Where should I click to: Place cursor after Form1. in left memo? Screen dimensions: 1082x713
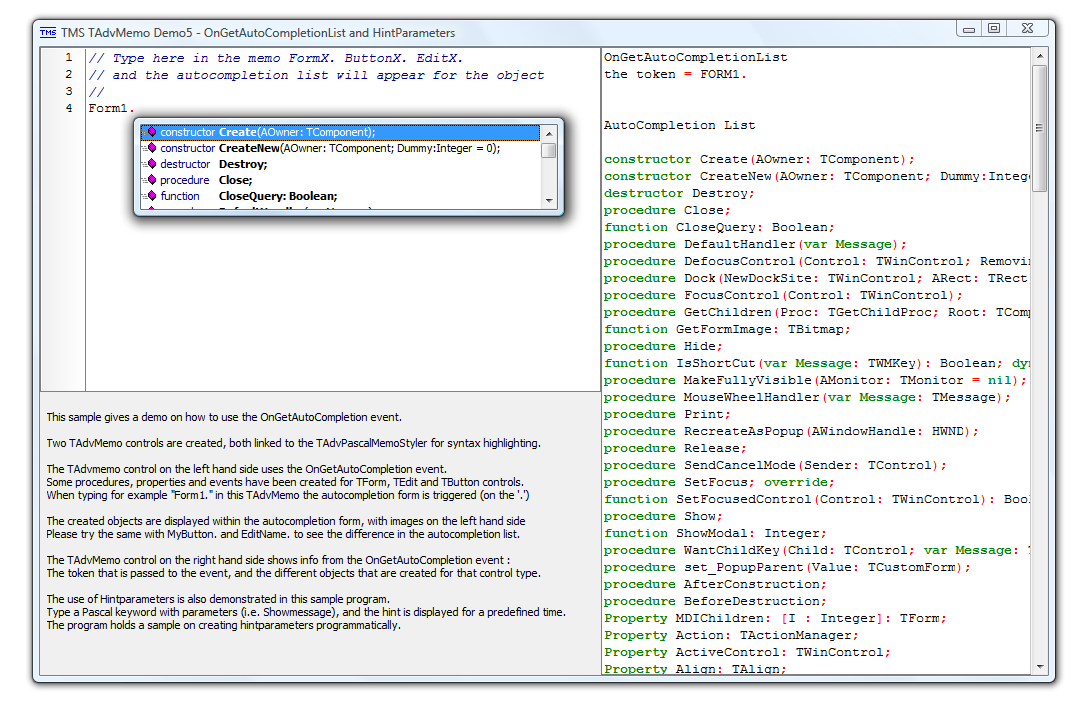(136, 108)
